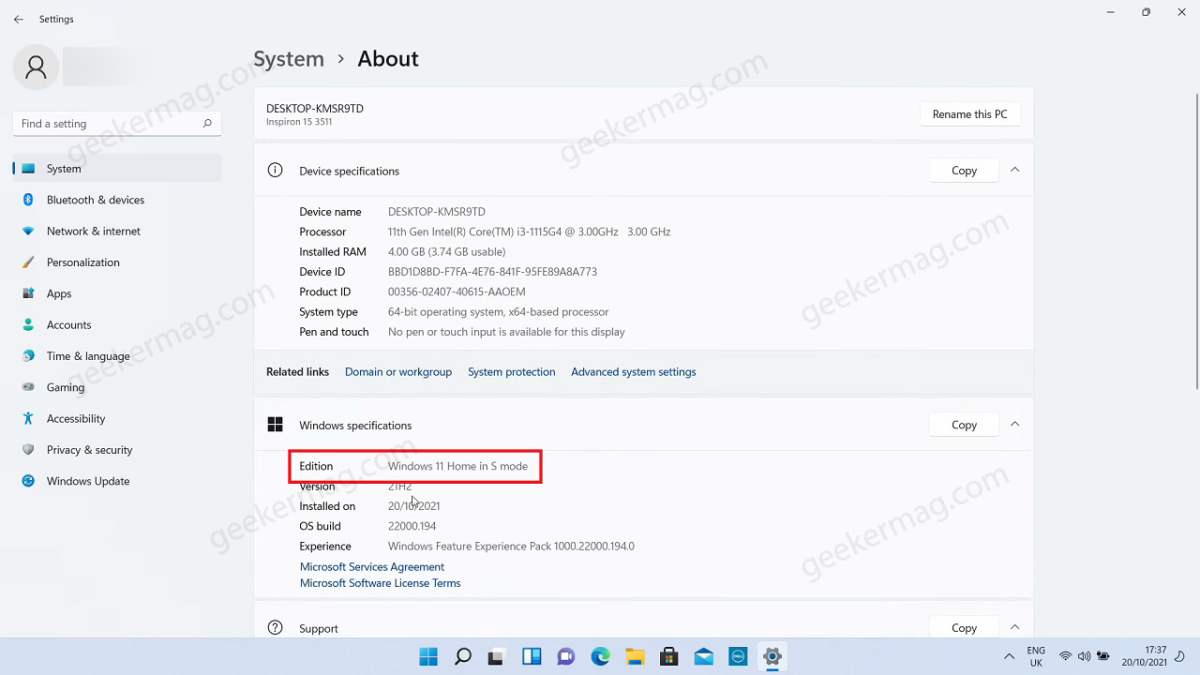This screenshot has width=1200, height=675.
Task: Open Teams Chat from the taskbar
Action: 566,657
